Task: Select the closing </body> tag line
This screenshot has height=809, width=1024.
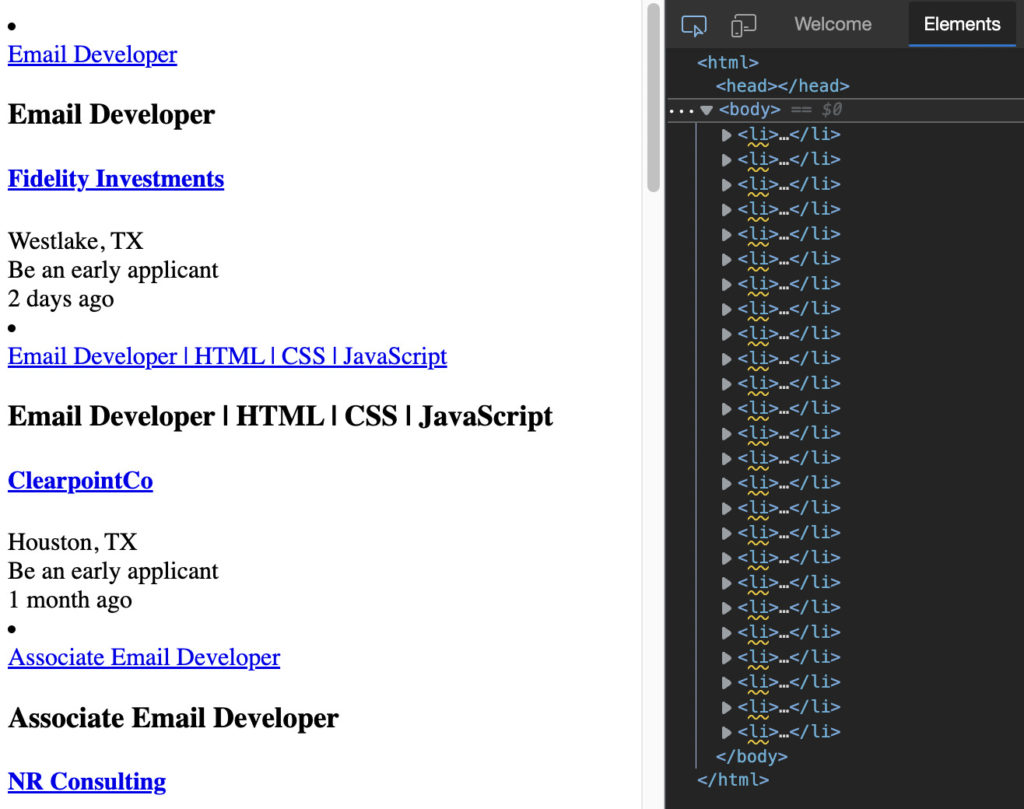Action: click(751, 756)
